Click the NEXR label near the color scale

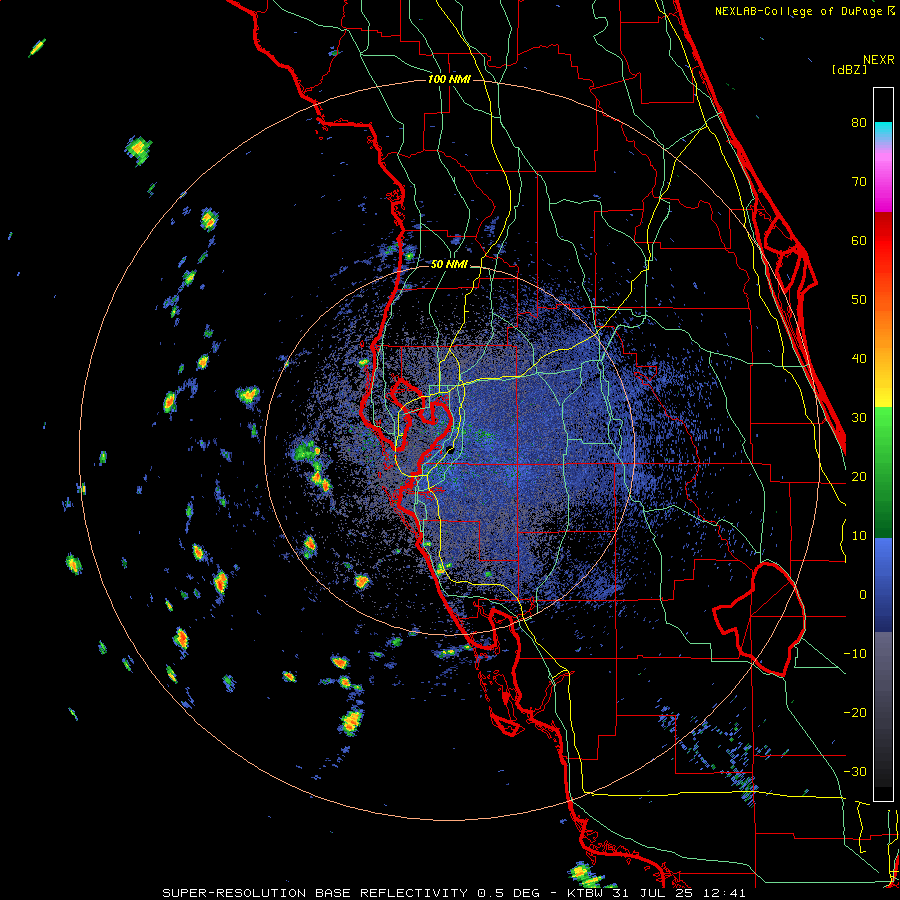[879, 60]
